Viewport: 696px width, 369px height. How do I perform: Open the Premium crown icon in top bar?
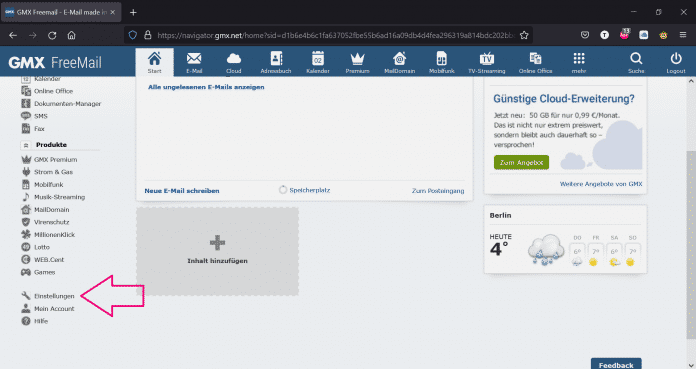tap(357, 62)
